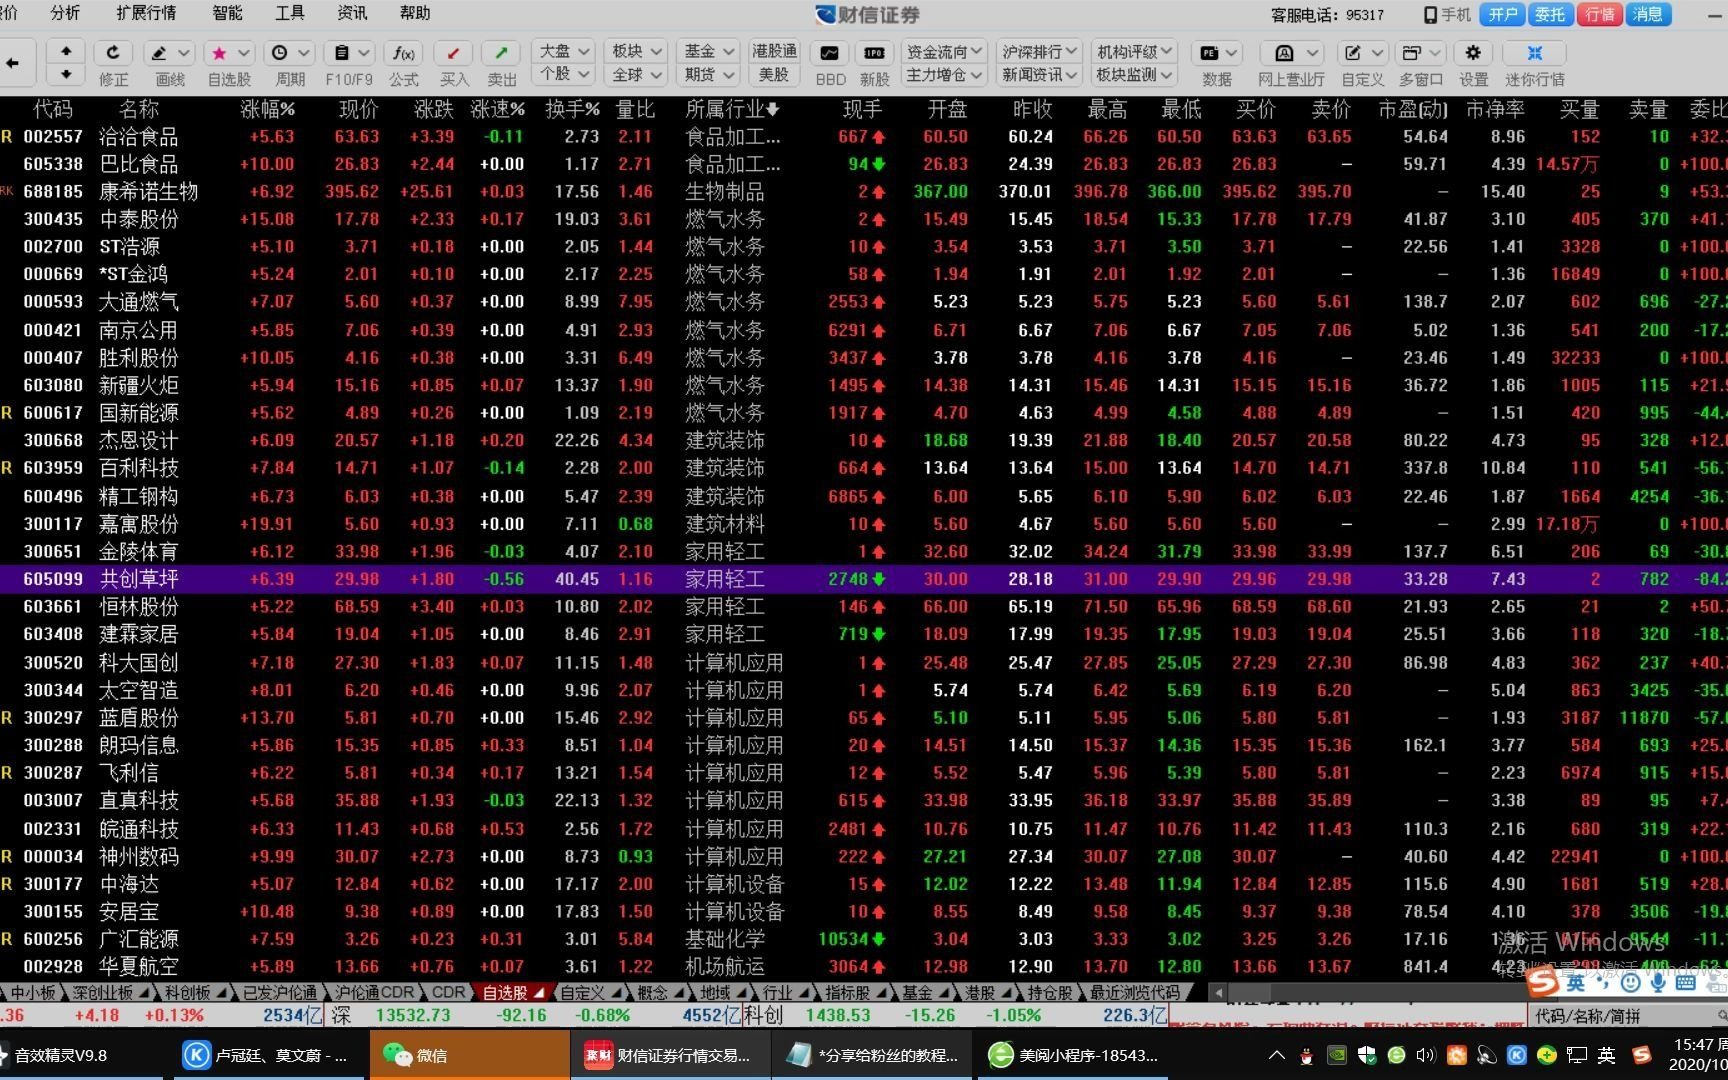Click the 修正 refresh icon

pos(113,52)
